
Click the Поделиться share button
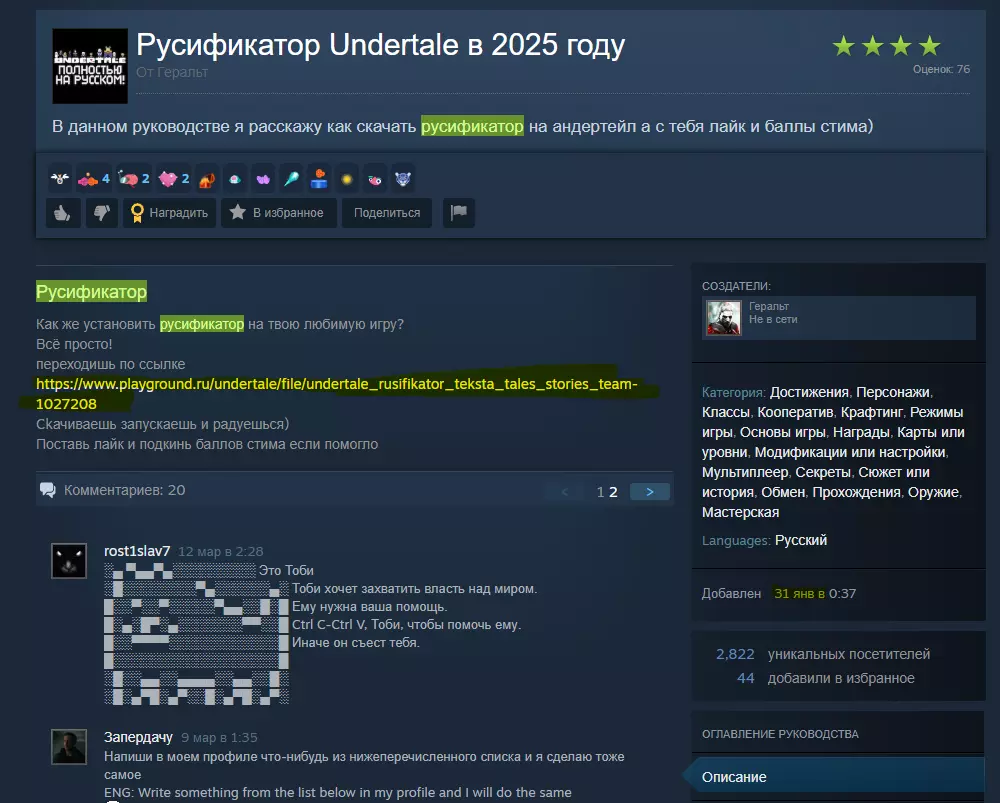click(x=386, y=212)
